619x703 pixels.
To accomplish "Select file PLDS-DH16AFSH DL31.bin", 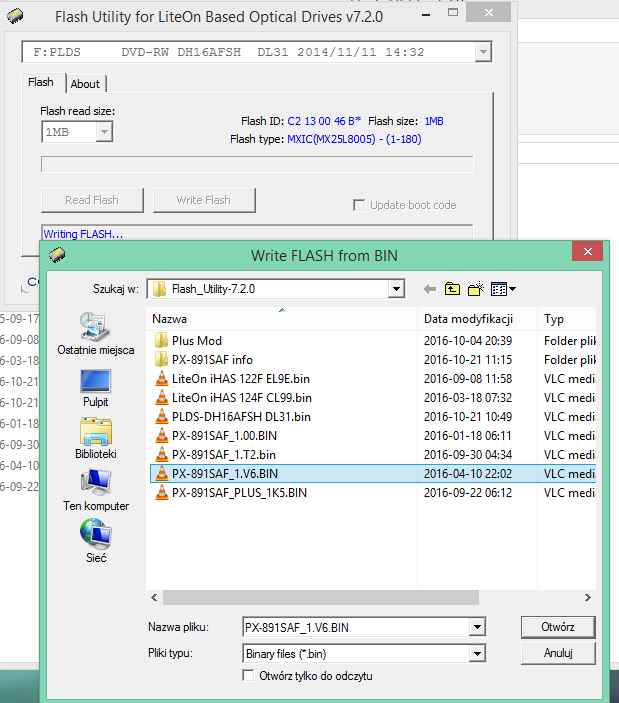I will pyautogui.click(x=241, y=417).
